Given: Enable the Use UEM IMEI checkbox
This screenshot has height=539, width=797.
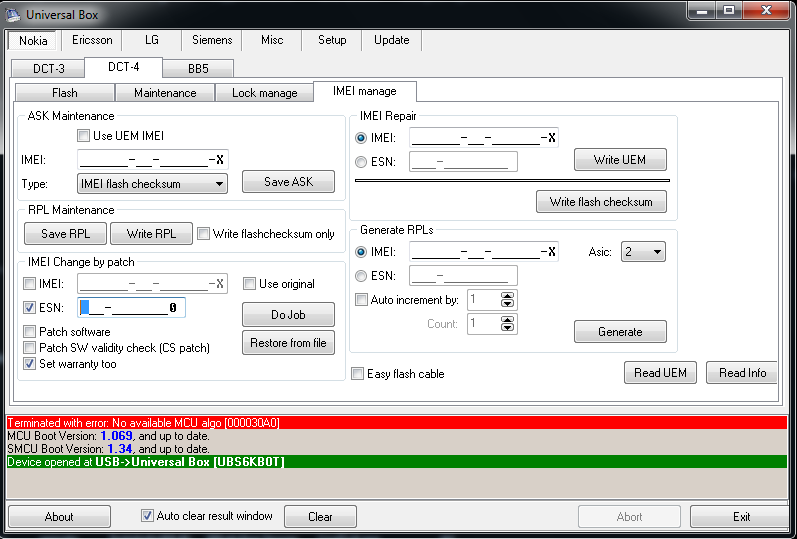Looking at the screenshot, I should tap(83, 136).
